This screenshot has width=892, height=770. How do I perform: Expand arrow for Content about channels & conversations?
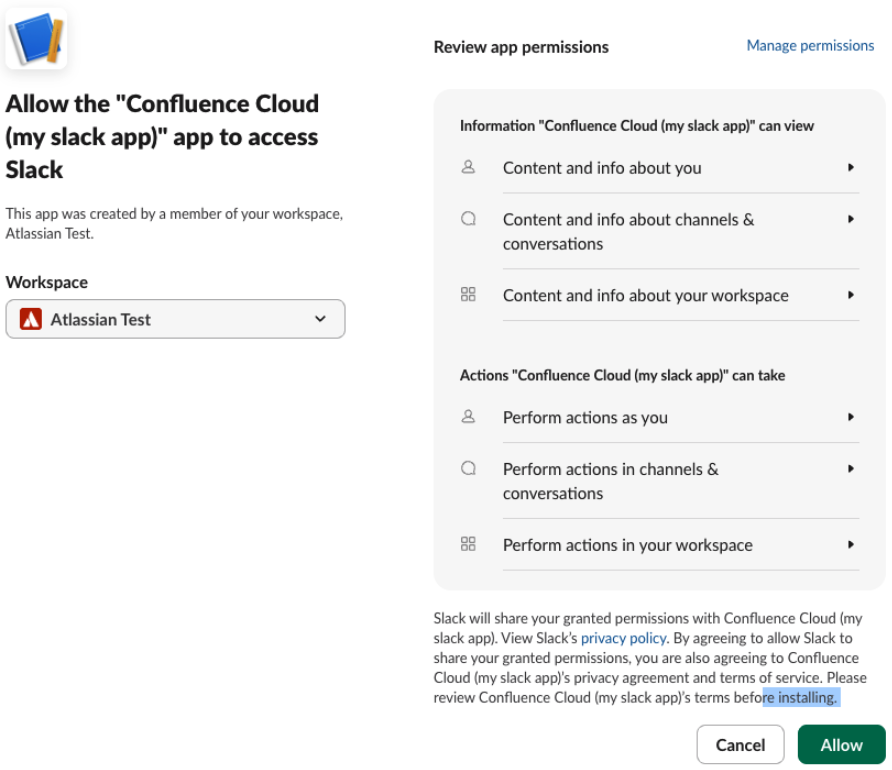[x=851, y=219]
